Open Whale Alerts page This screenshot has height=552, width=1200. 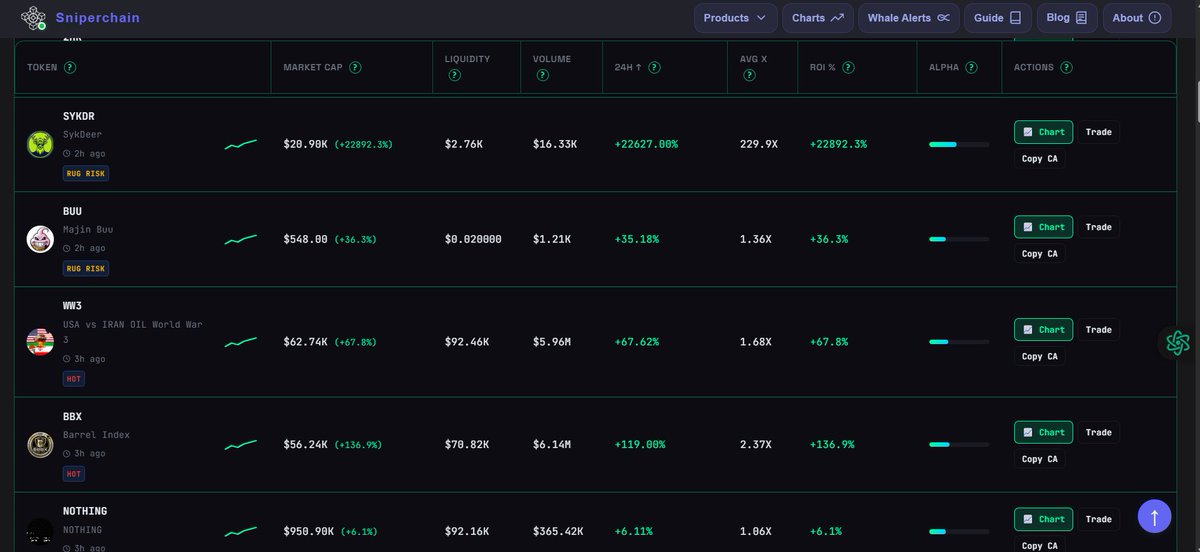click(909, 18)
